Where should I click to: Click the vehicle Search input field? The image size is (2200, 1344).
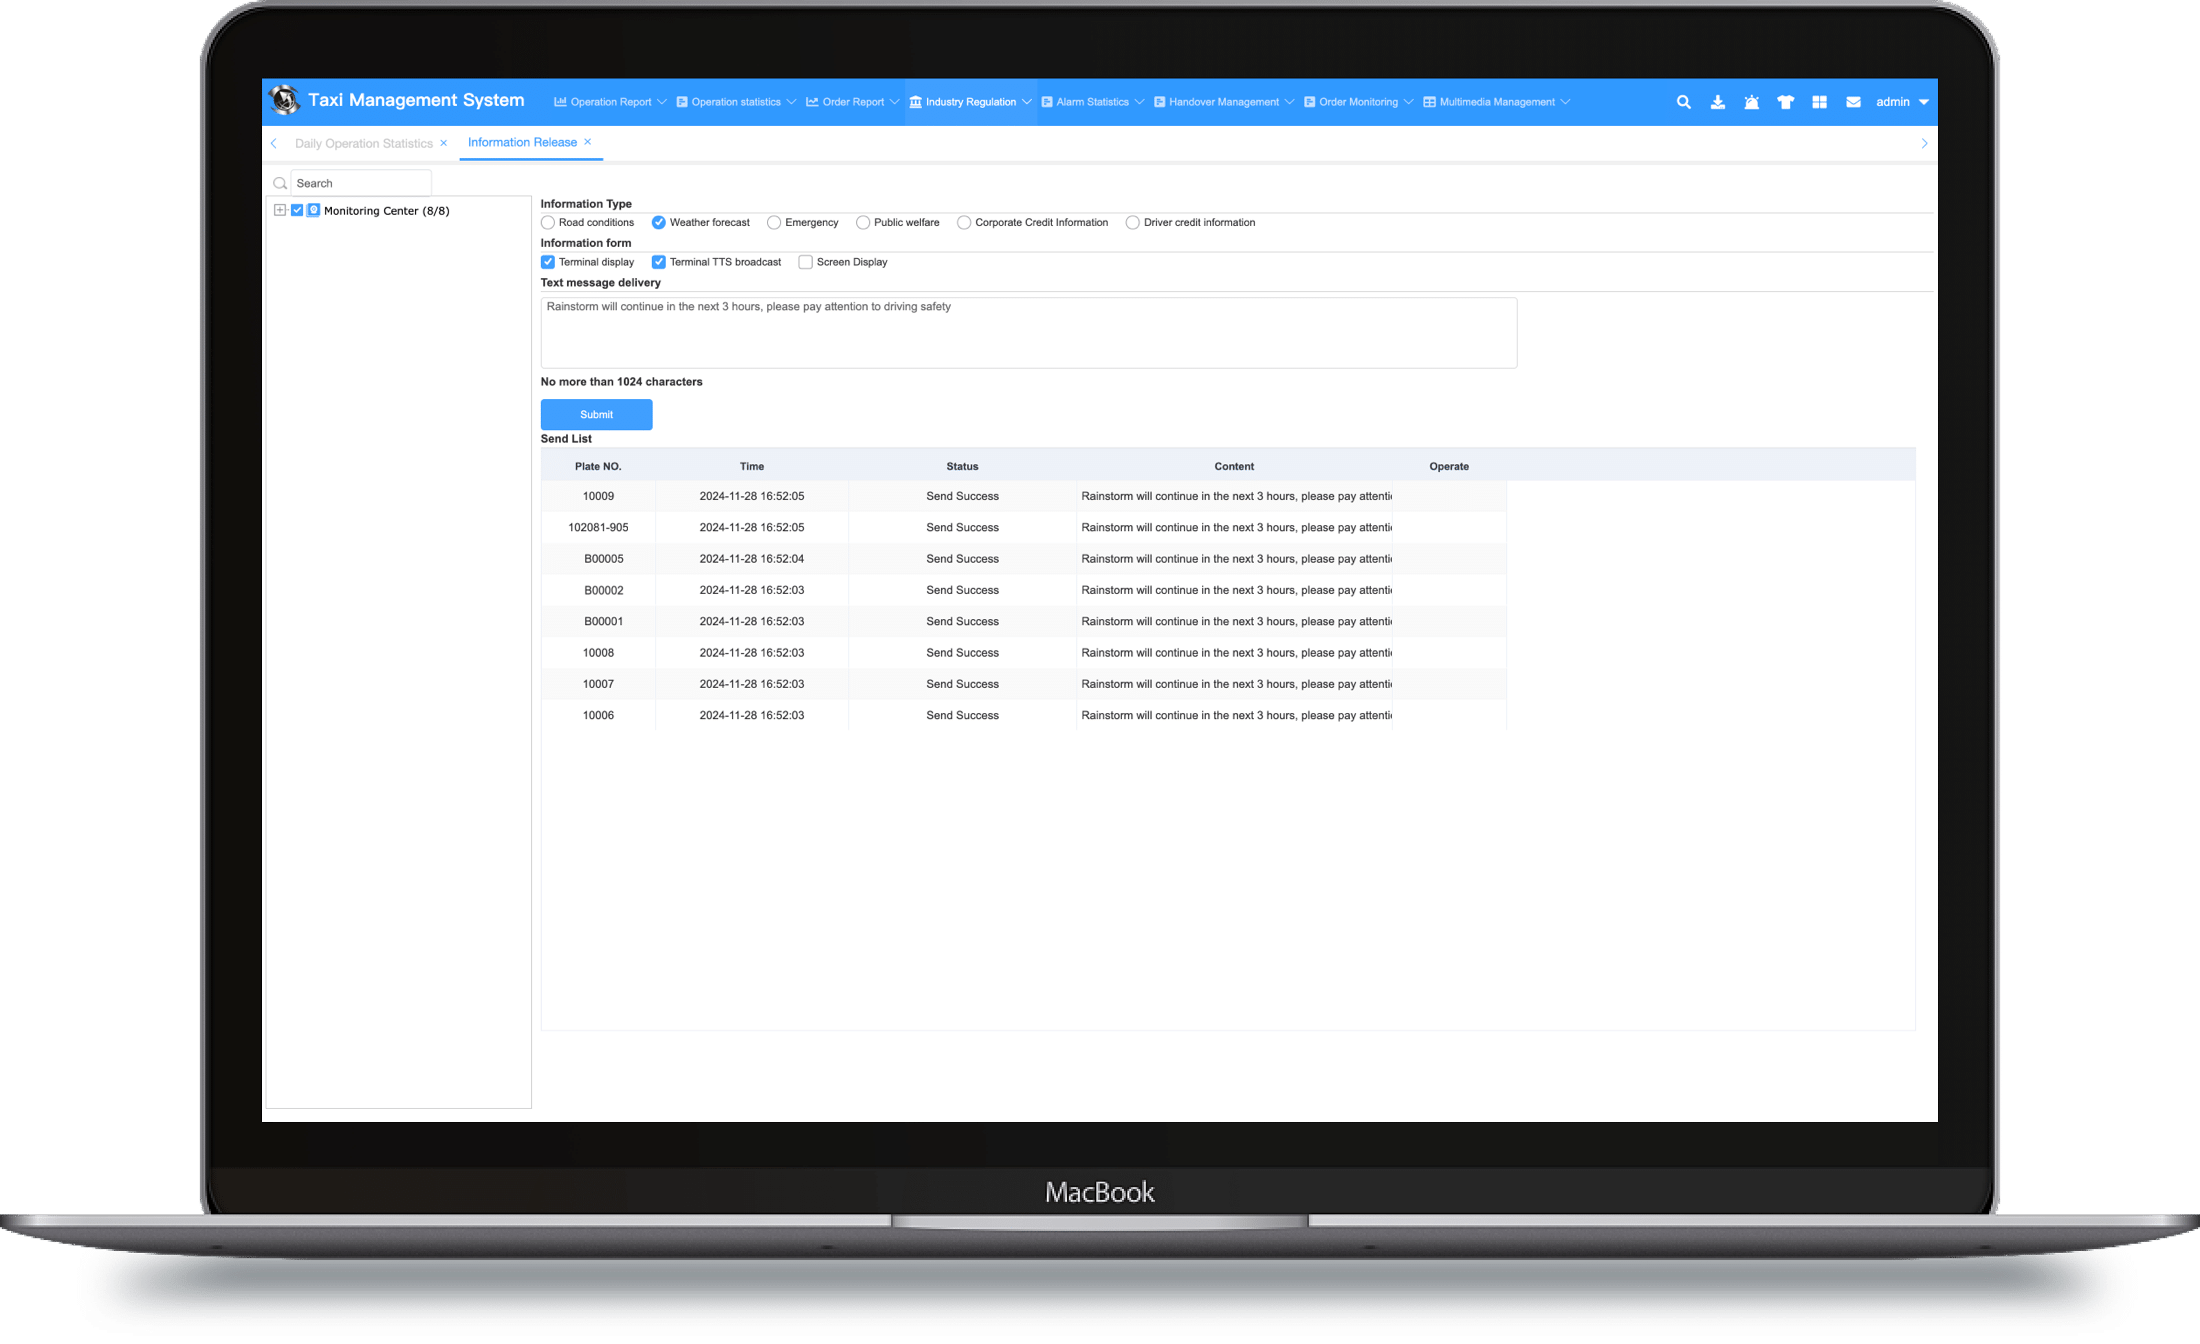360,183
